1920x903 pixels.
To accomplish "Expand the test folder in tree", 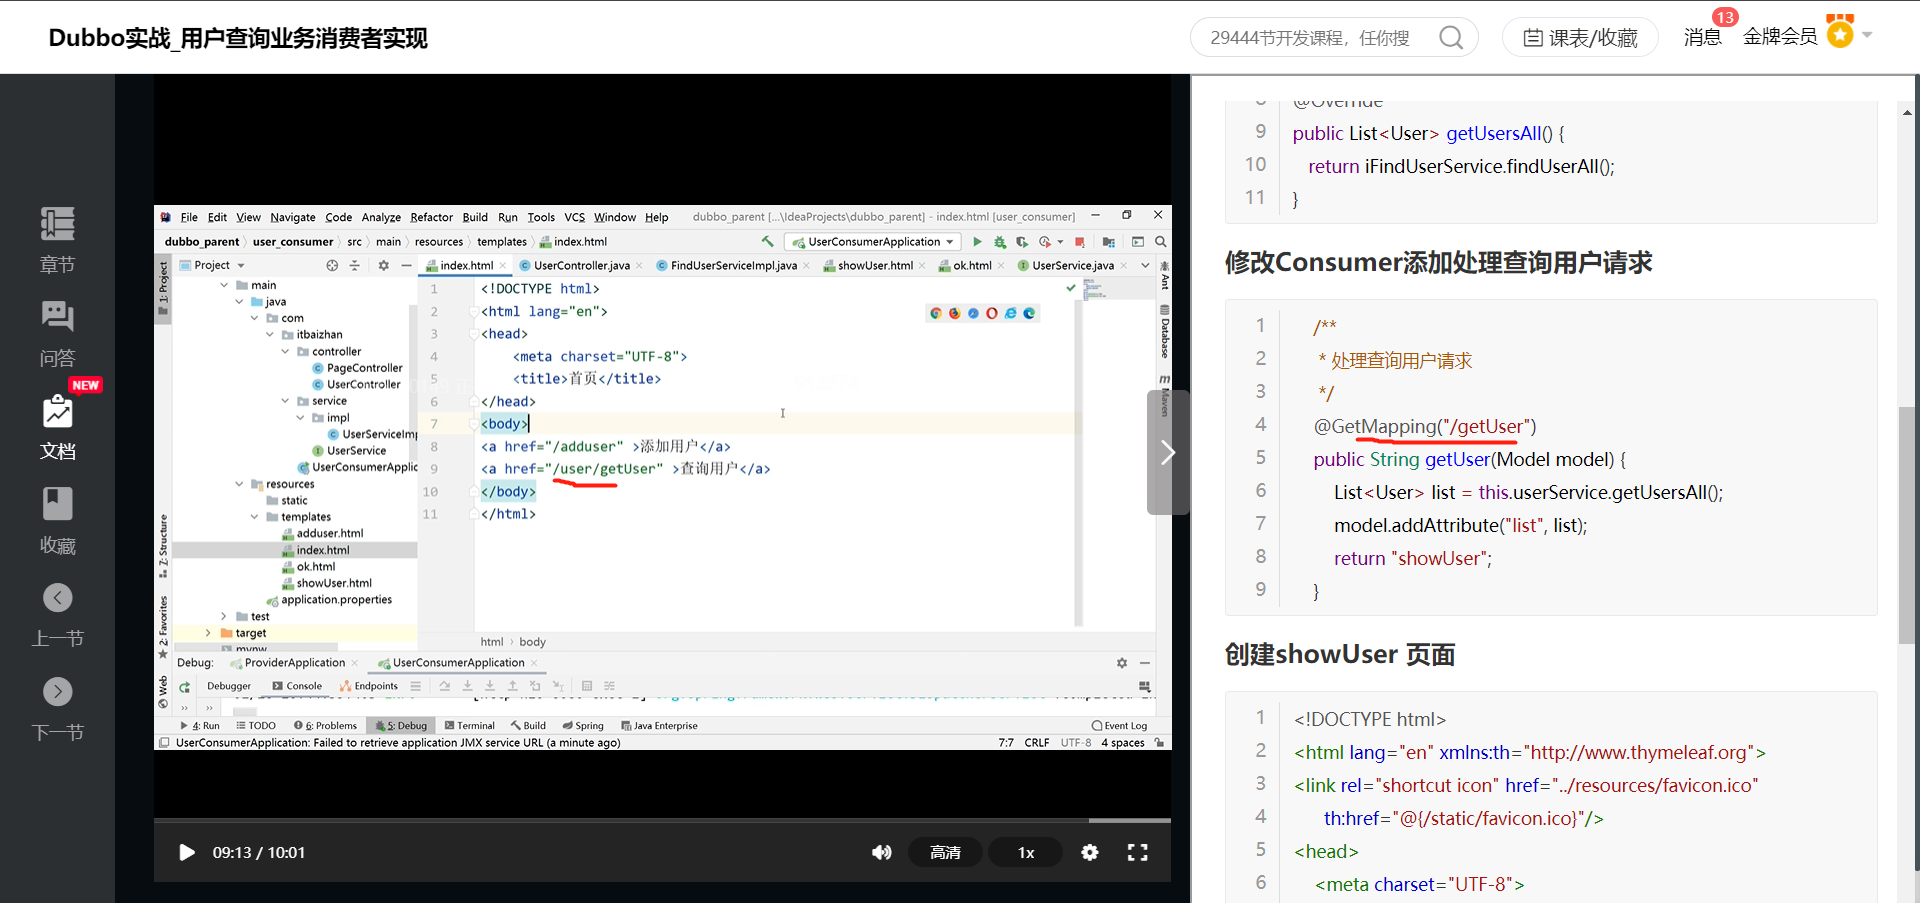I will coord(224,616).
